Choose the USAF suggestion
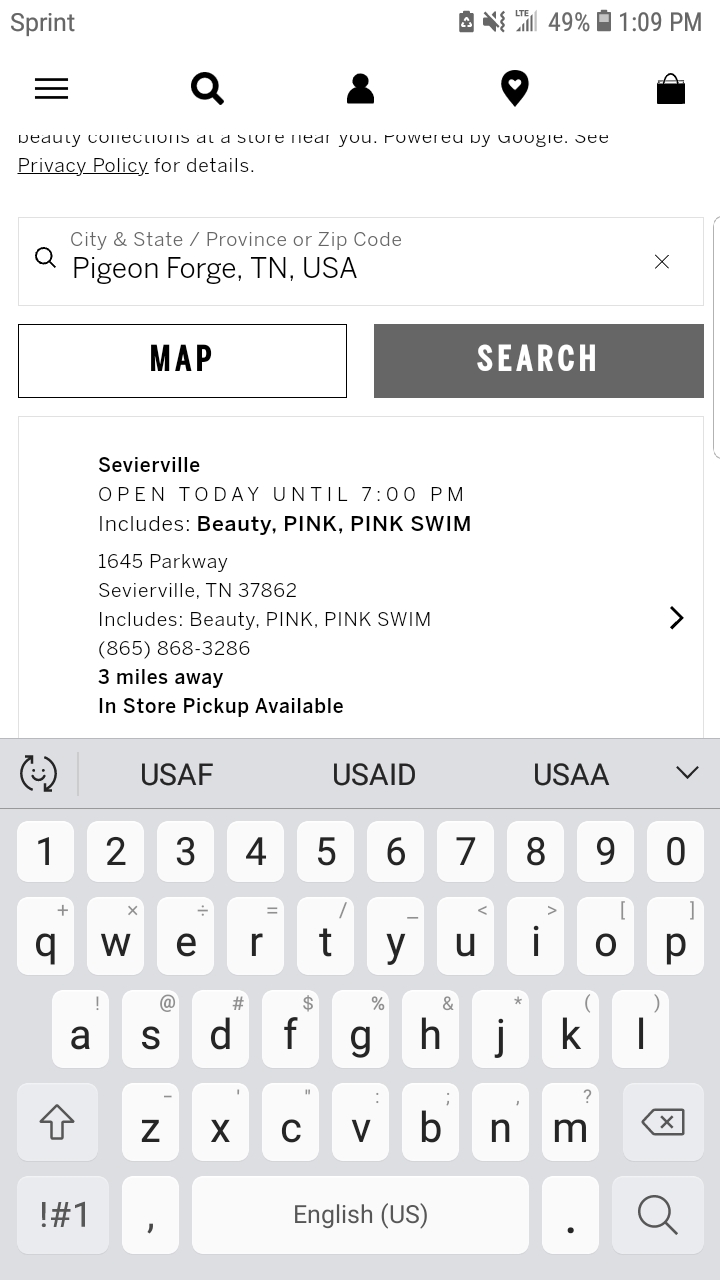Viewport: 720px width, 1280px height. [x=177, y=775]
